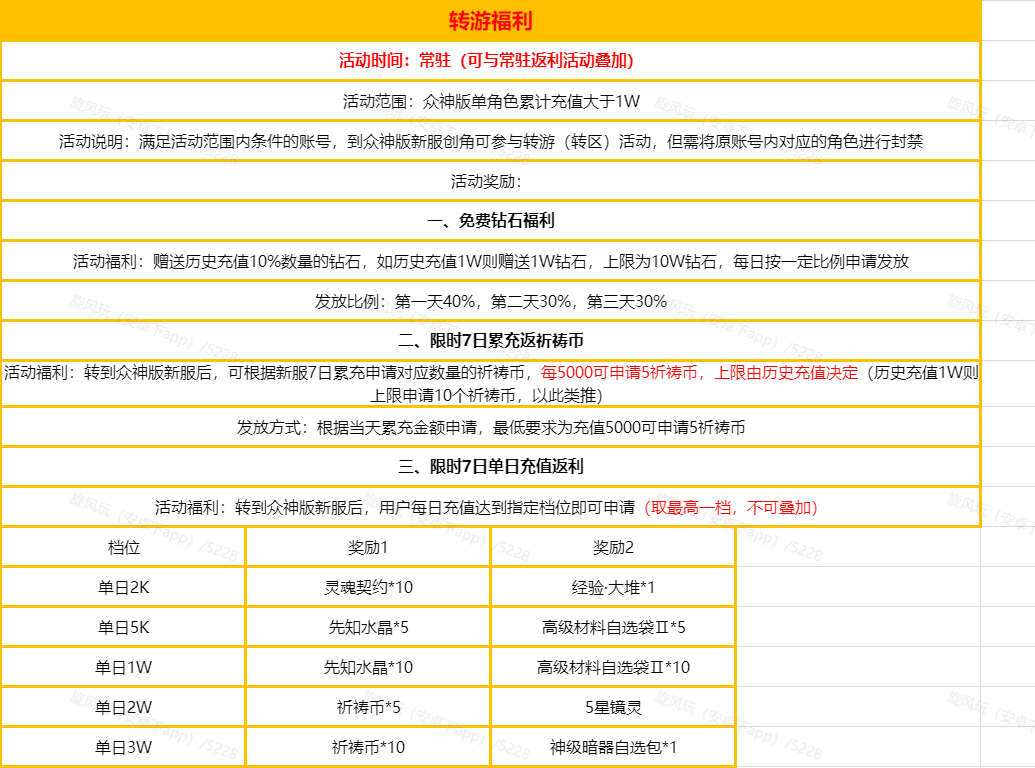Screen dimensions: 1035x768
Task: Select the 祈祷币*10 reward cell
Action: pos(368,748)
